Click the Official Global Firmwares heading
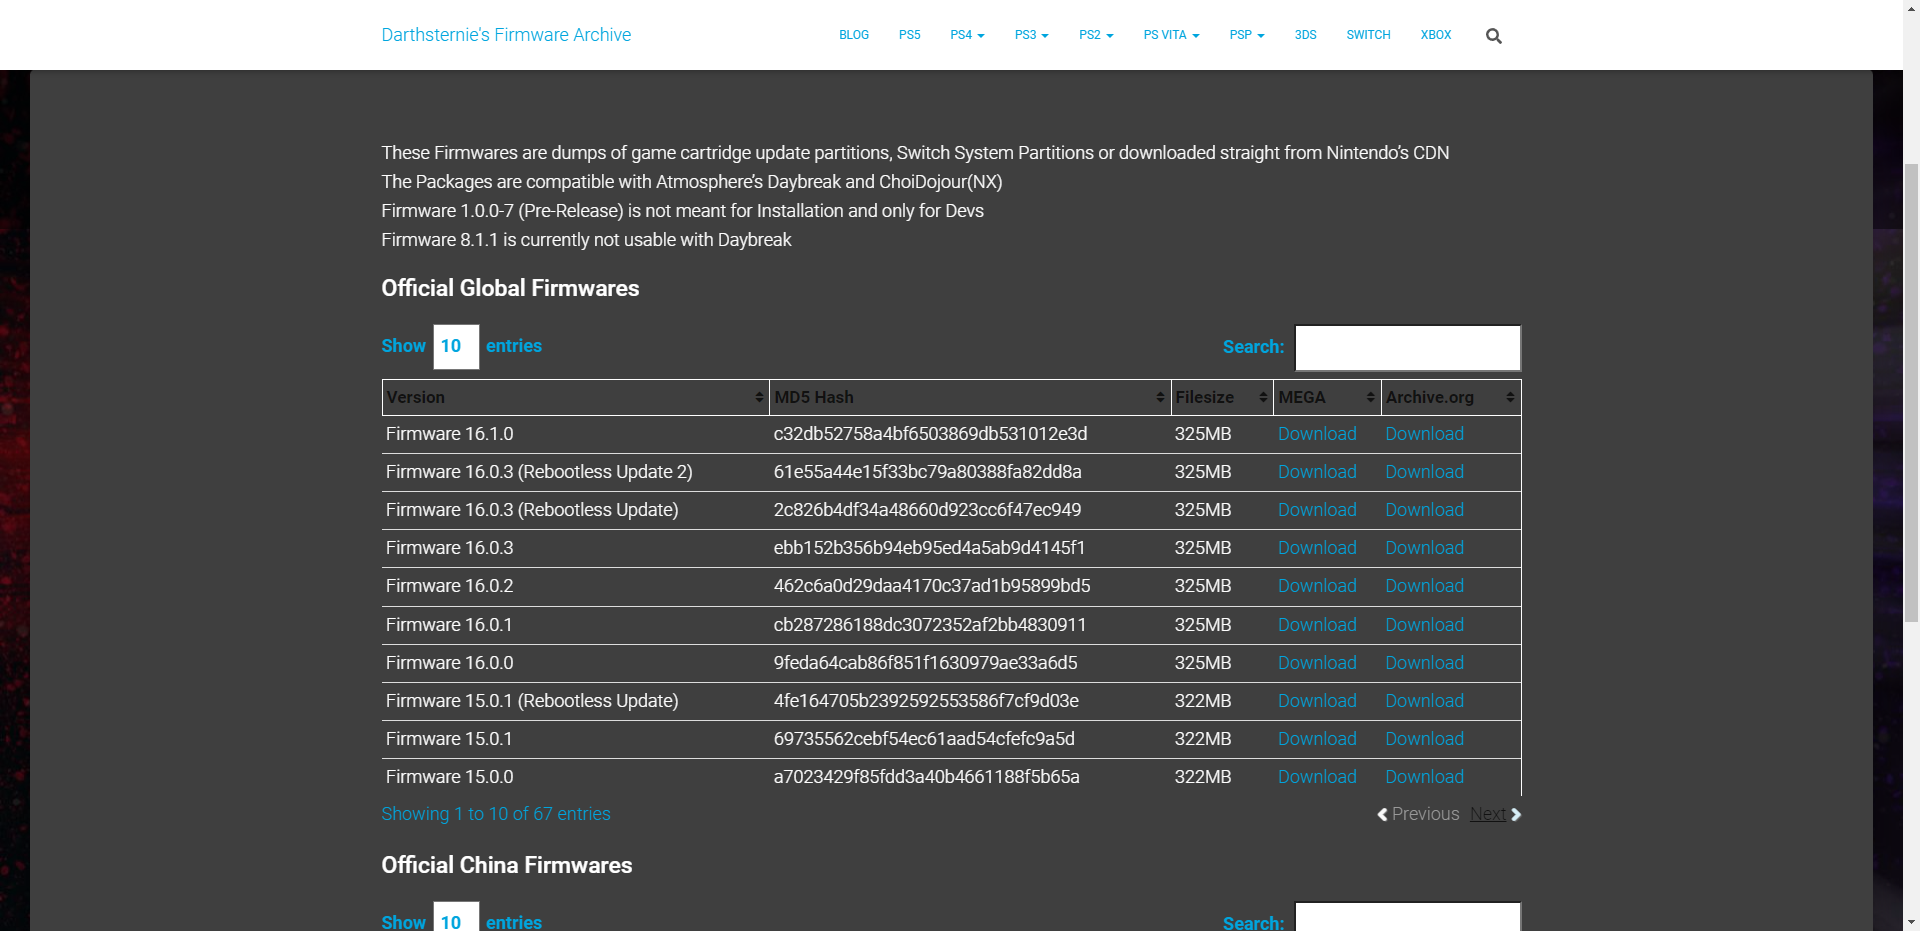The image size is (1920, 931). (x=510, y=288)
